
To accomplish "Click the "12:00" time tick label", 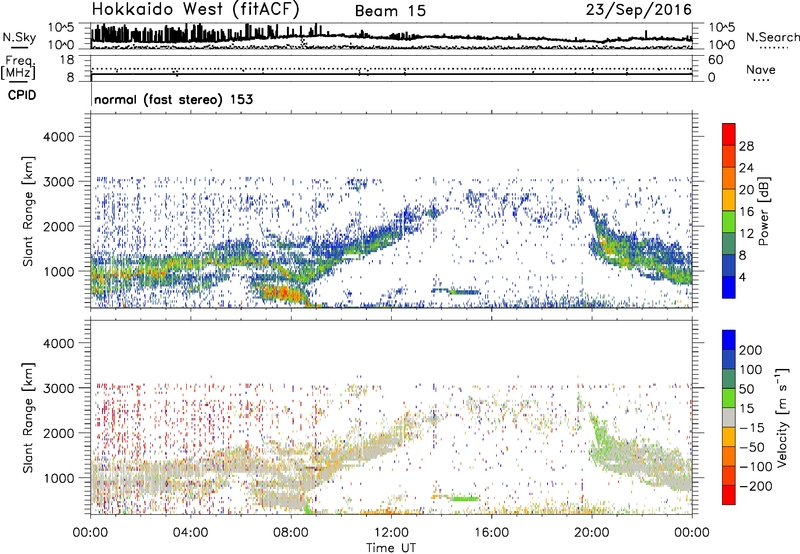I will click(391, 533).
